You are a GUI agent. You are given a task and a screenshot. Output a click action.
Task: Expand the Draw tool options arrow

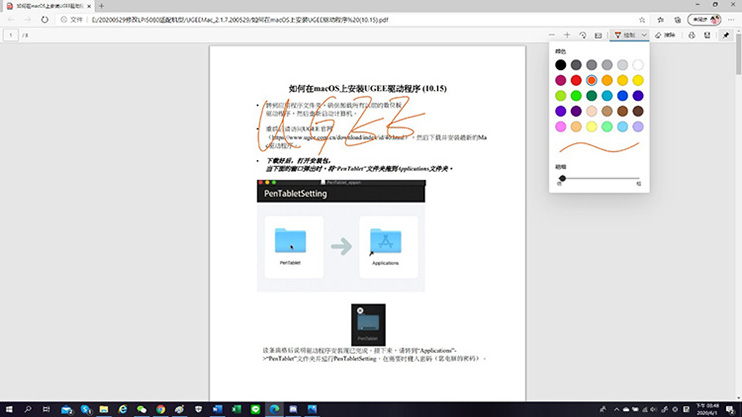[x=644, y=35]
